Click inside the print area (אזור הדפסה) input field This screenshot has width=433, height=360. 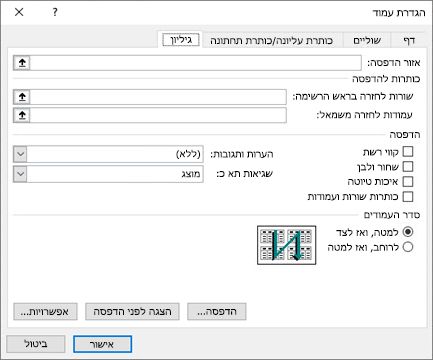coord(196,63)
